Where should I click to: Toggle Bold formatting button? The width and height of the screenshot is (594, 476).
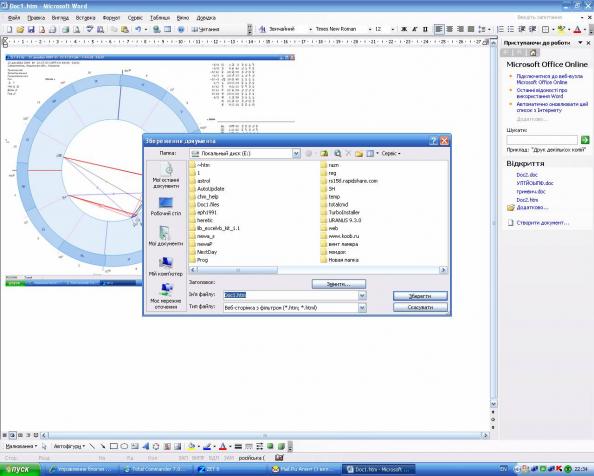click(x=404, y=29)
